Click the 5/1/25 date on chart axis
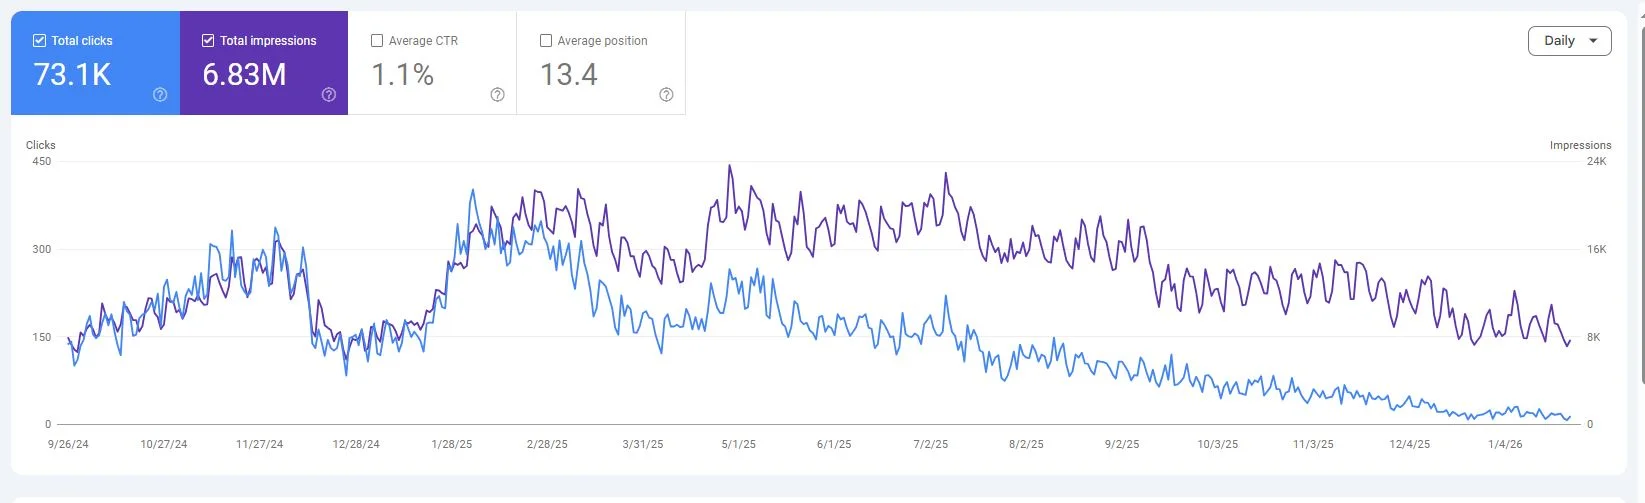The image size is (1645, 503). click(738, 444)
